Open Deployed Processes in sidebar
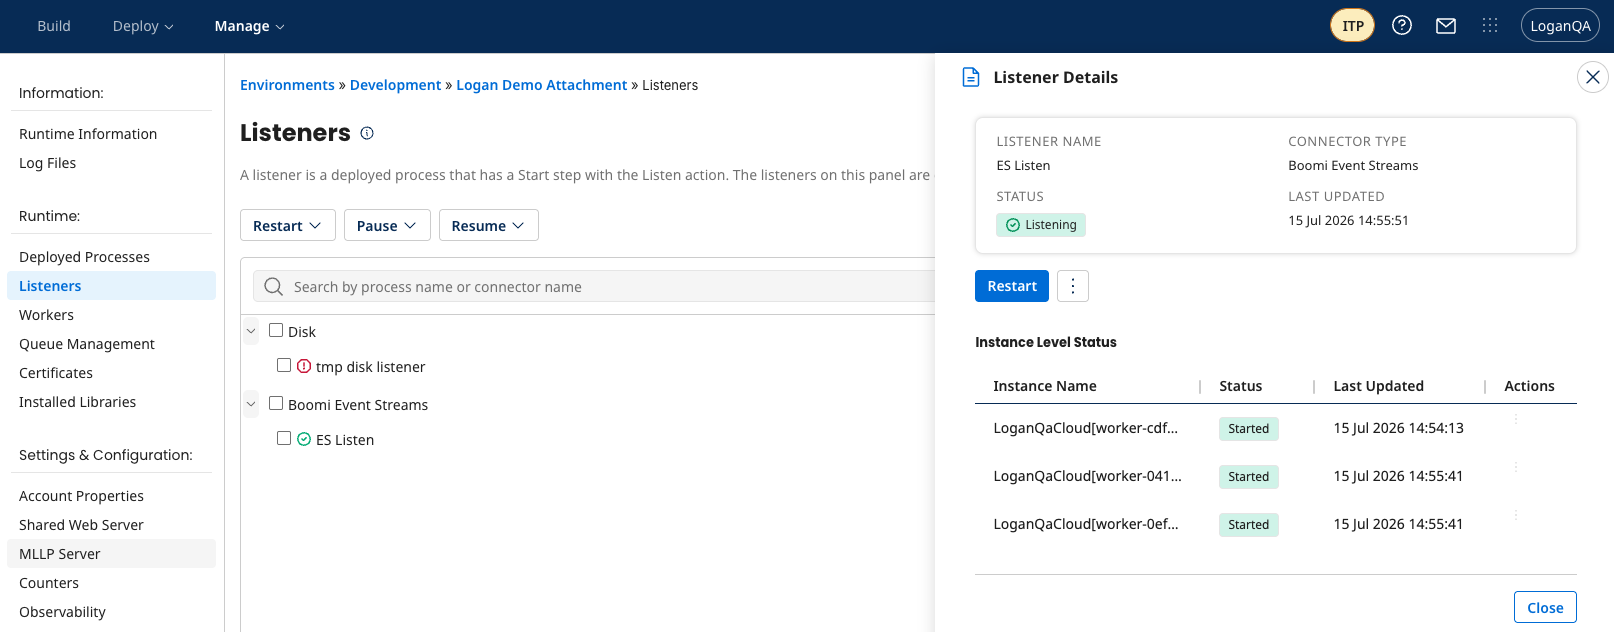The image size is (1614, 632). (84, 257)
